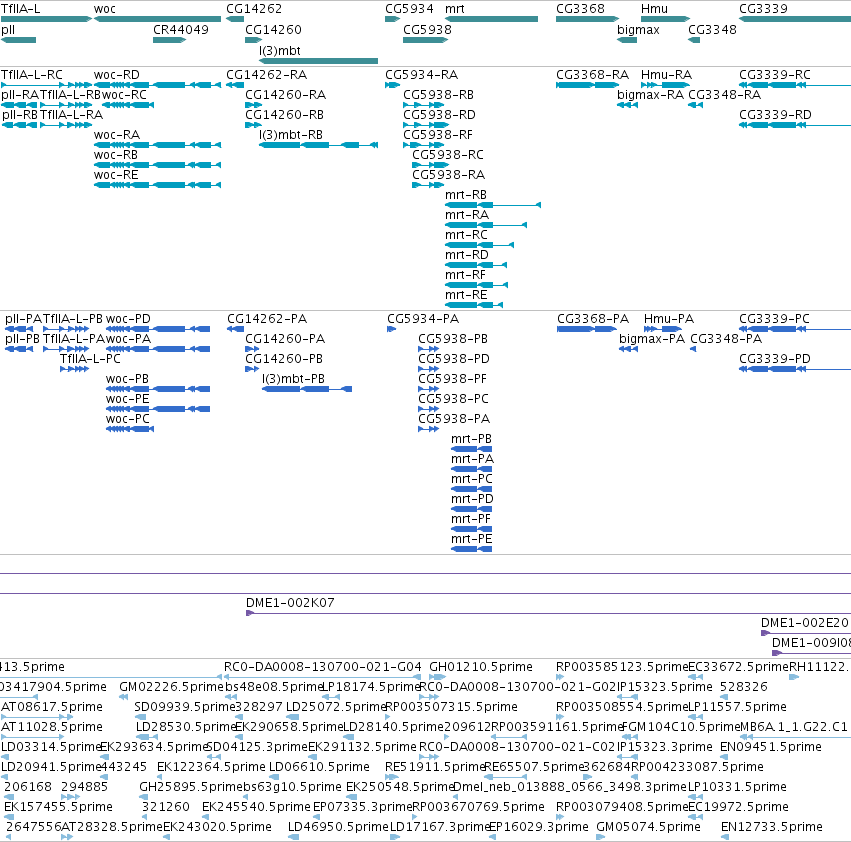
Task: Select protein label mrt-PE
Action: (x=472, y=539)
